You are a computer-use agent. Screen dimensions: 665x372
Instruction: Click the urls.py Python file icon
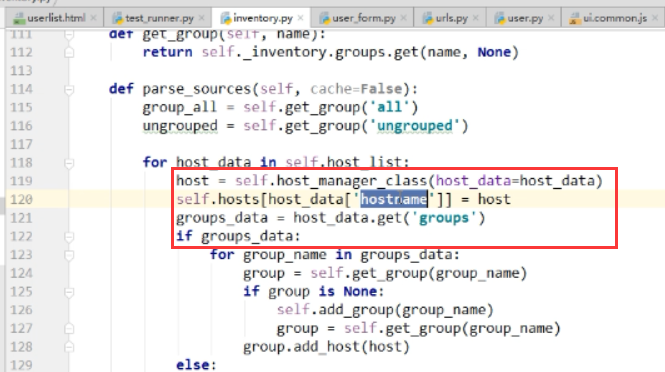pos(428,18)
